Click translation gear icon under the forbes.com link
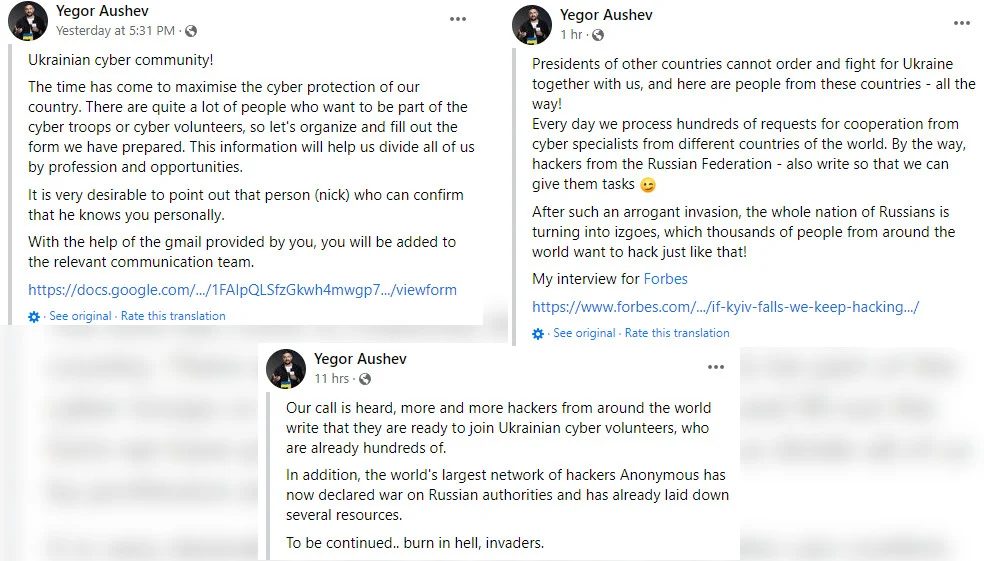984x561 pixels. (x=539, y=333)
